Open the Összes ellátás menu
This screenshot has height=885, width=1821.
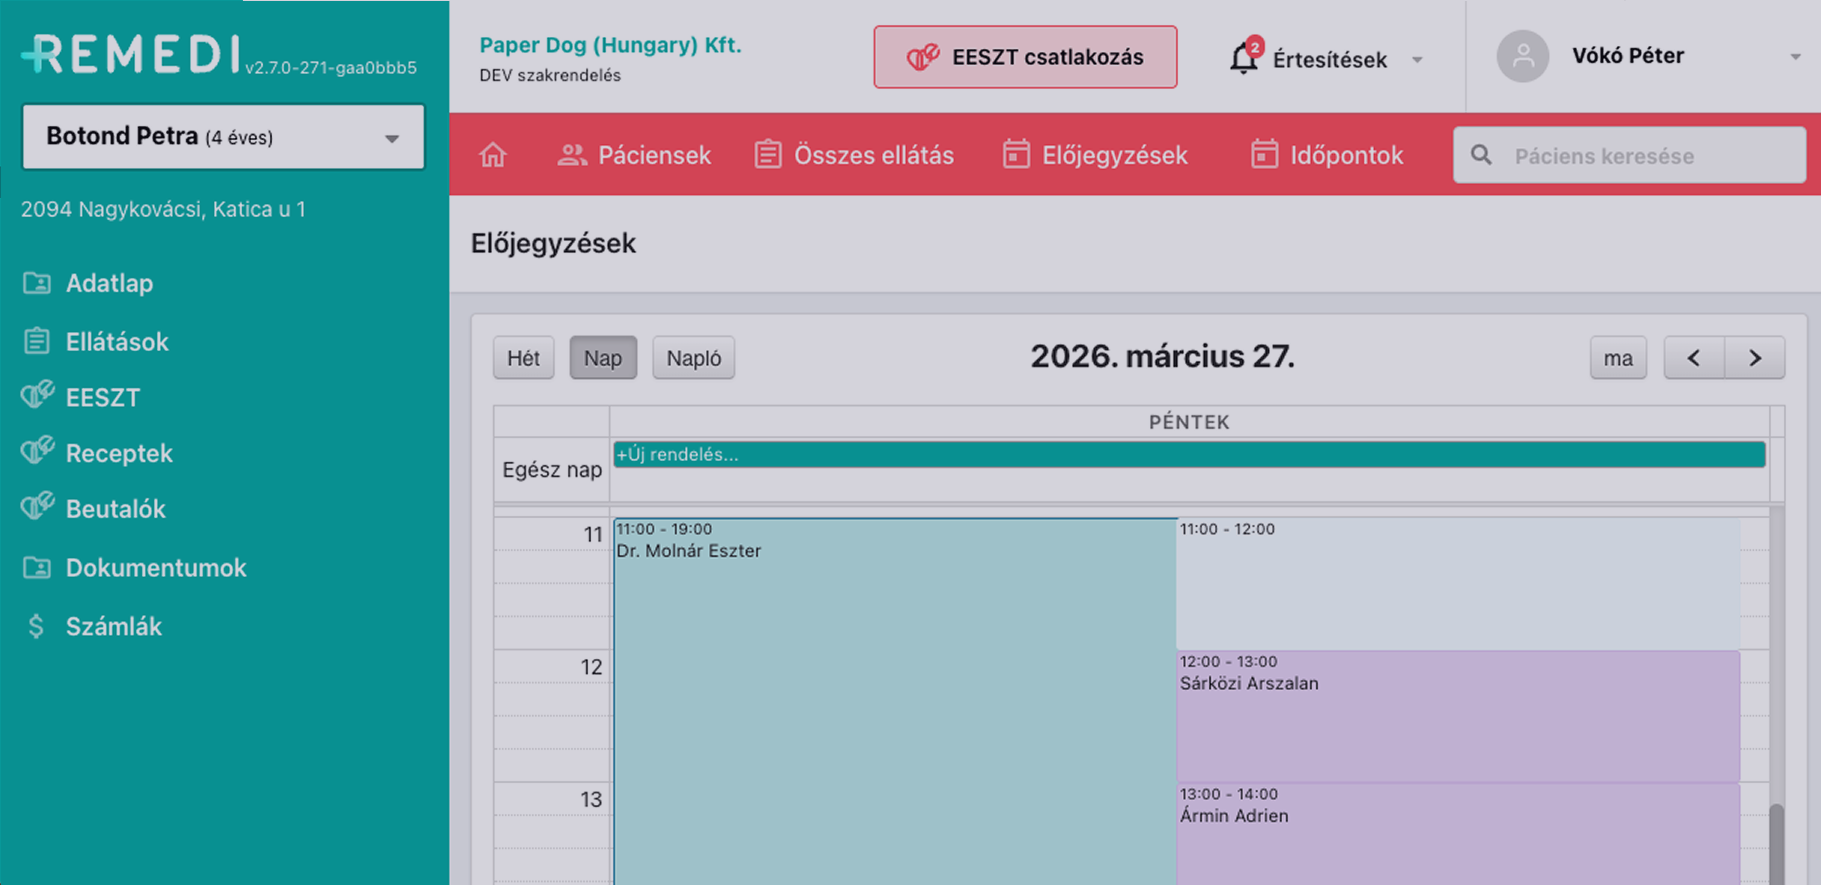point(854,155)
